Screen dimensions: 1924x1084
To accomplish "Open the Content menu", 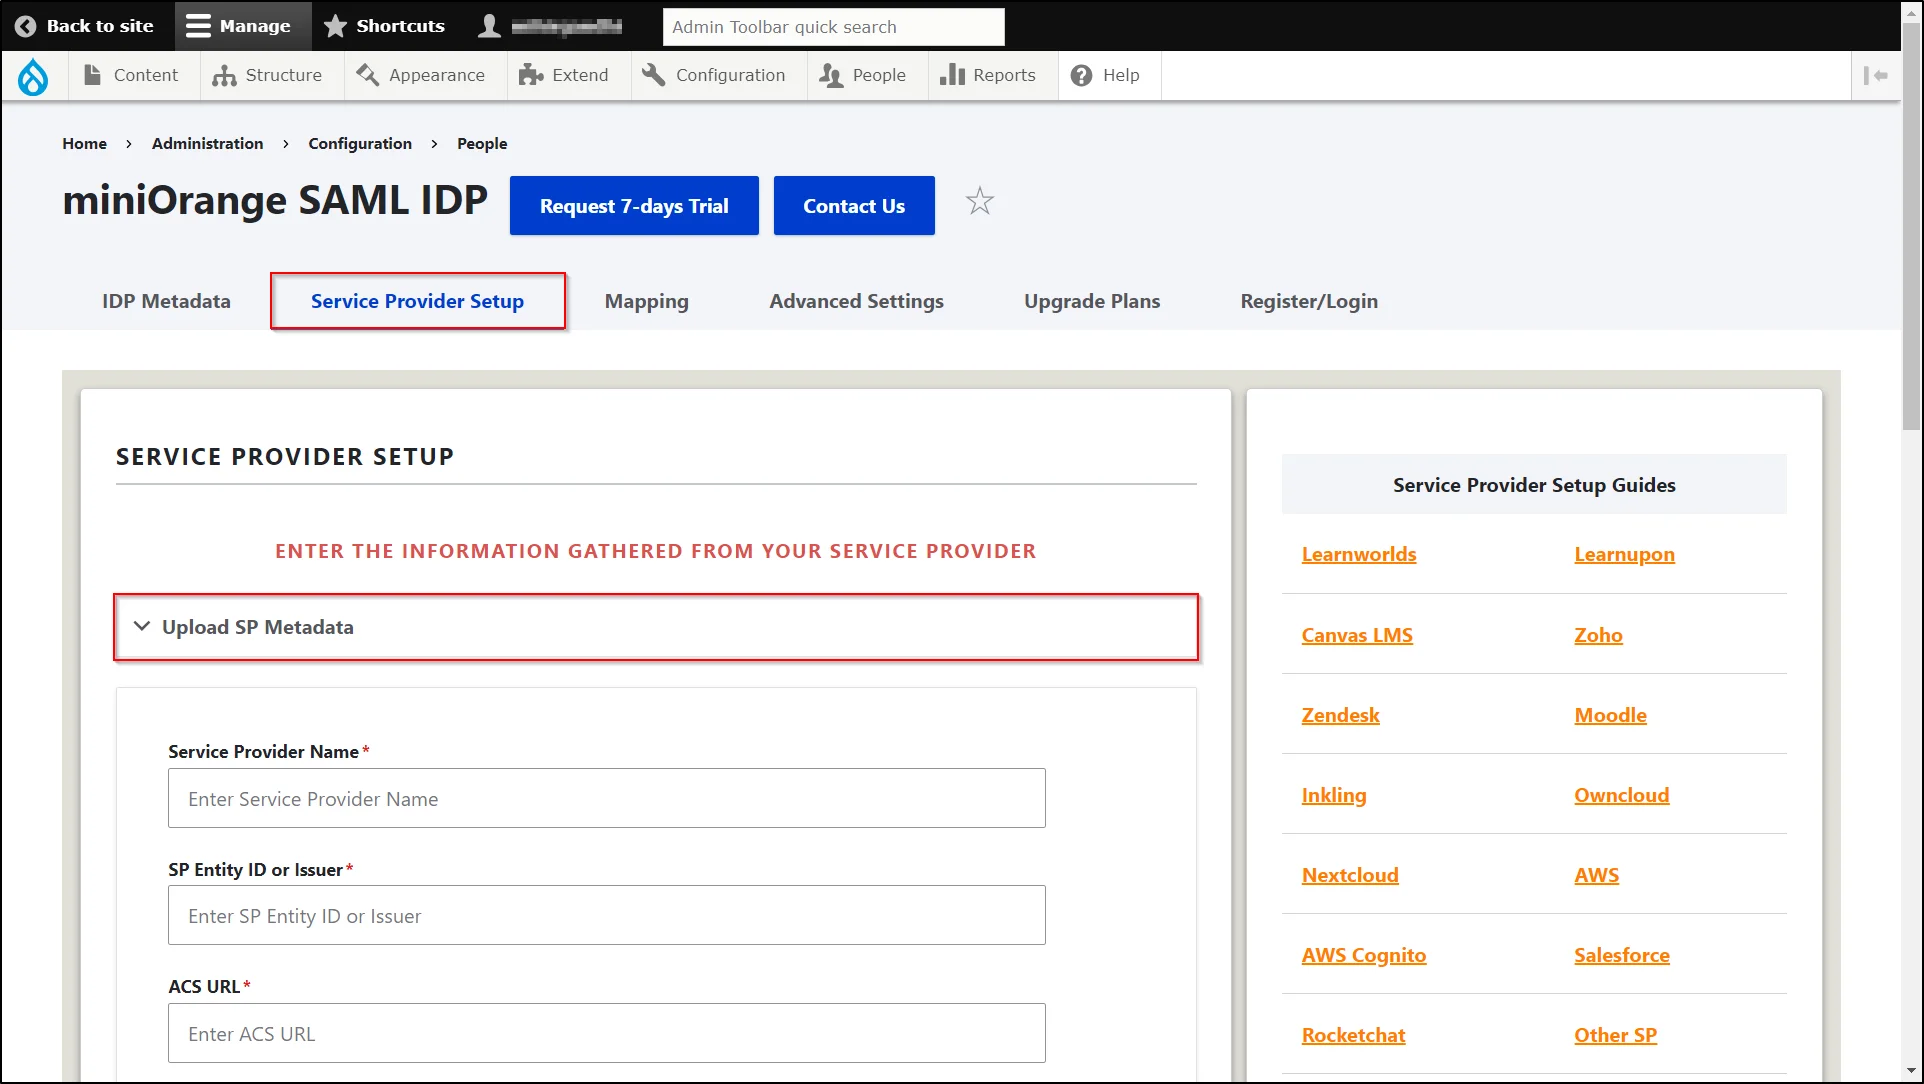I will click(145, 75).
